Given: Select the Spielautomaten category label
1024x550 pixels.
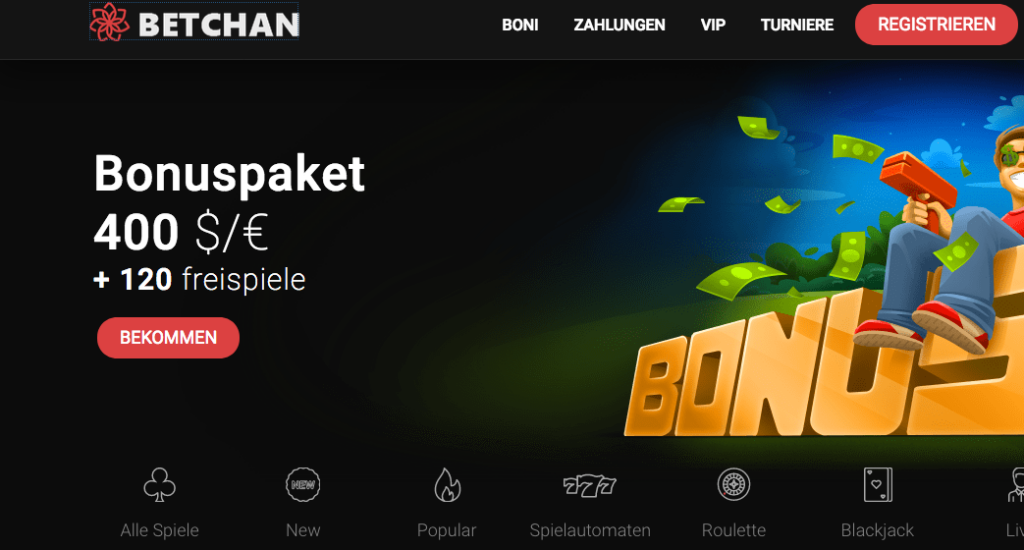Looking at the screenshot, I should [590, 530].
